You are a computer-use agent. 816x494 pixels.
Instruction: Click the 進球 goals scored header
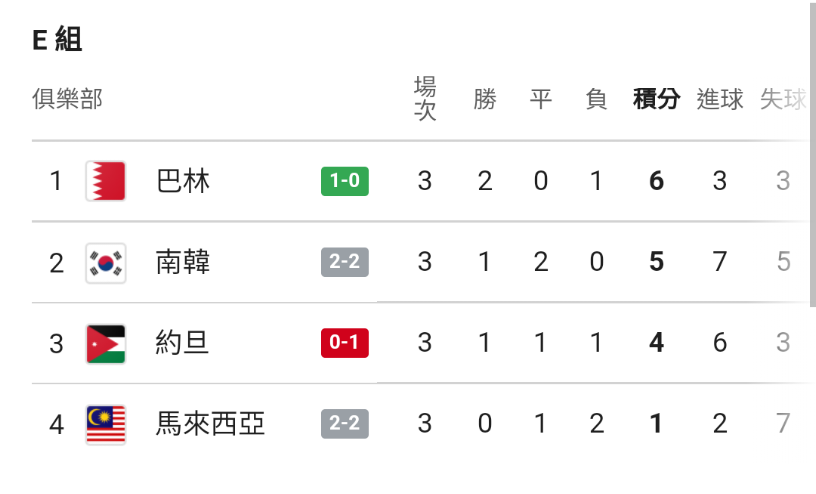pos(720,99)
